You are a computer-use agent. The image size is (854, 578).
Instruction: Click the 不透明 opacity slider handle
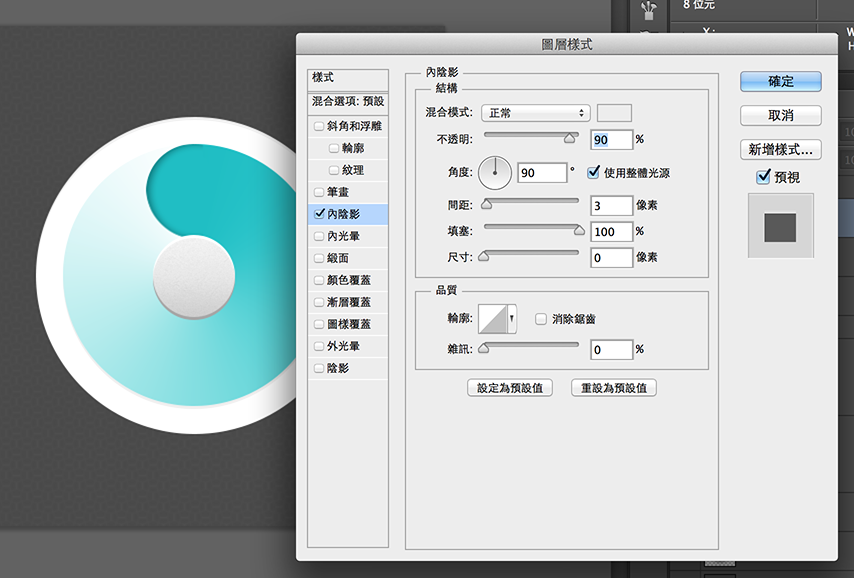(570, 139)
